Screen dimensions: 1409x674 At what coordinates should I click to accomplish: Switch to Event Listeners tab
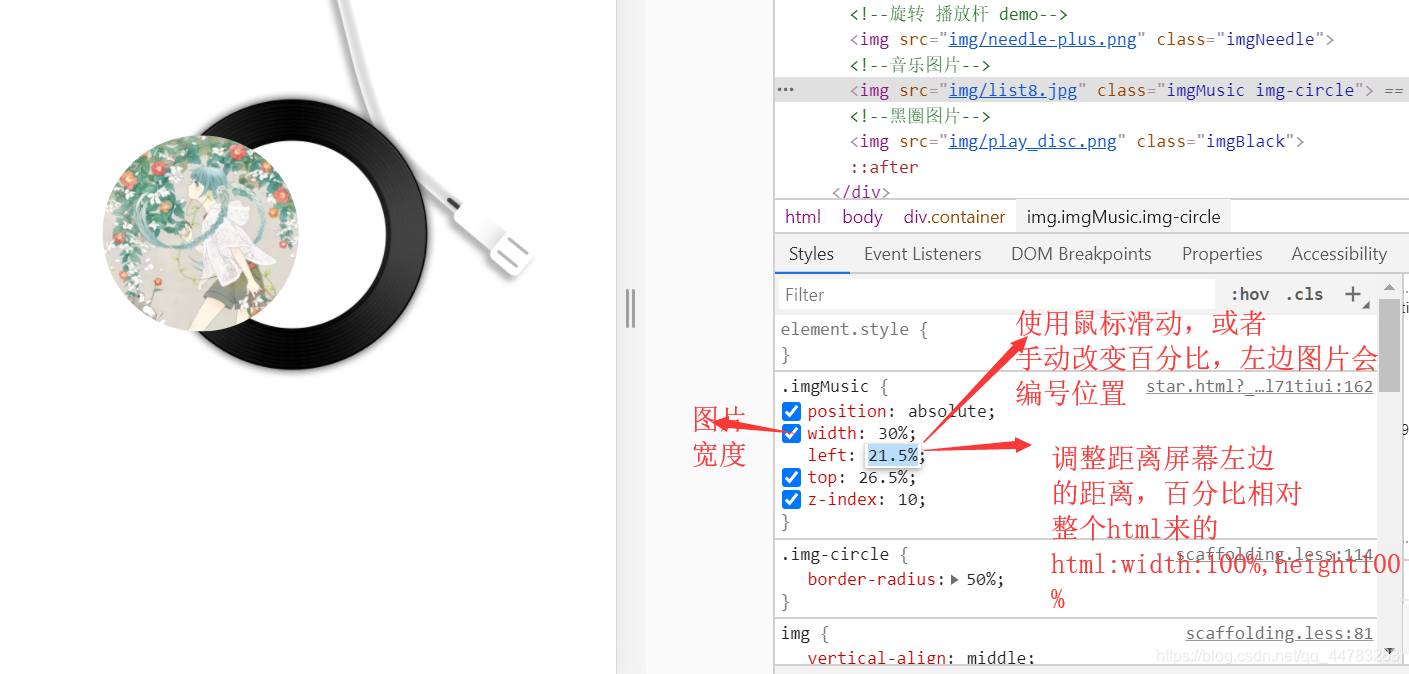tap(923, 254)
